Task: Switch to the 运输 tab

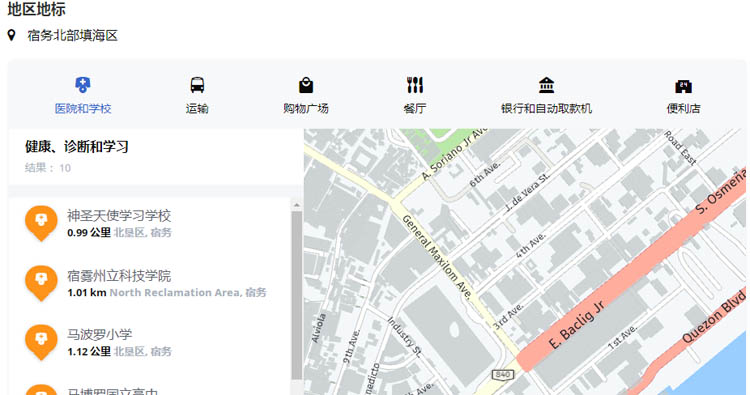Action: click(197, 109)
